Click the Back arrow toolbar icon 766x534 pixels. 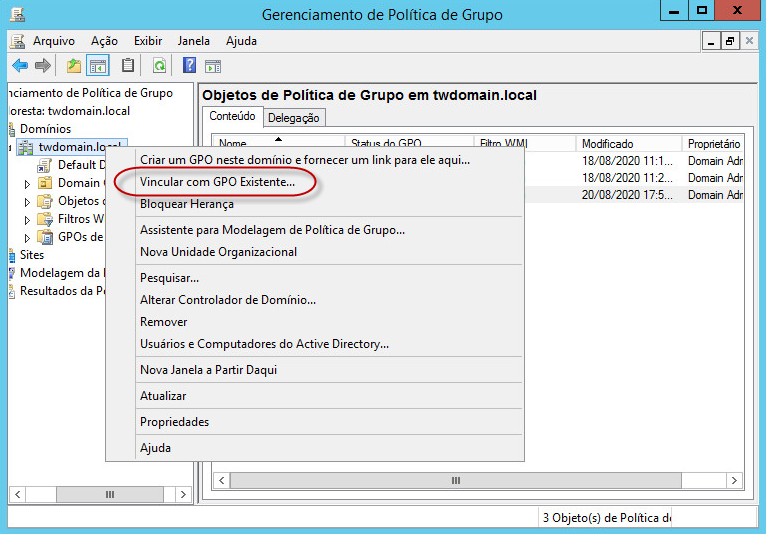click(20, 65)
